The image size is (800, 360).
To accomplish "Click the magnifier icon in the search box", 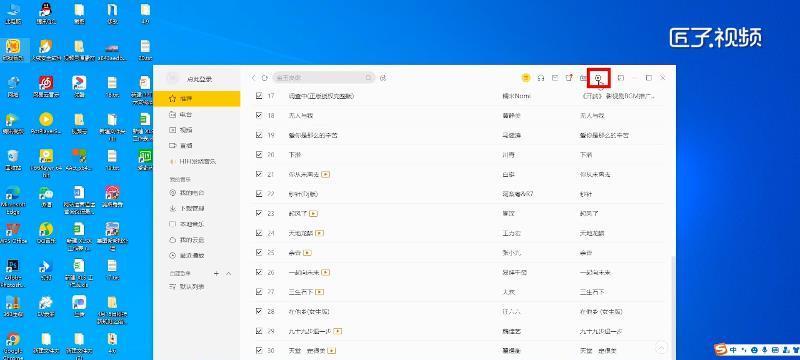I will pos(368,78).
